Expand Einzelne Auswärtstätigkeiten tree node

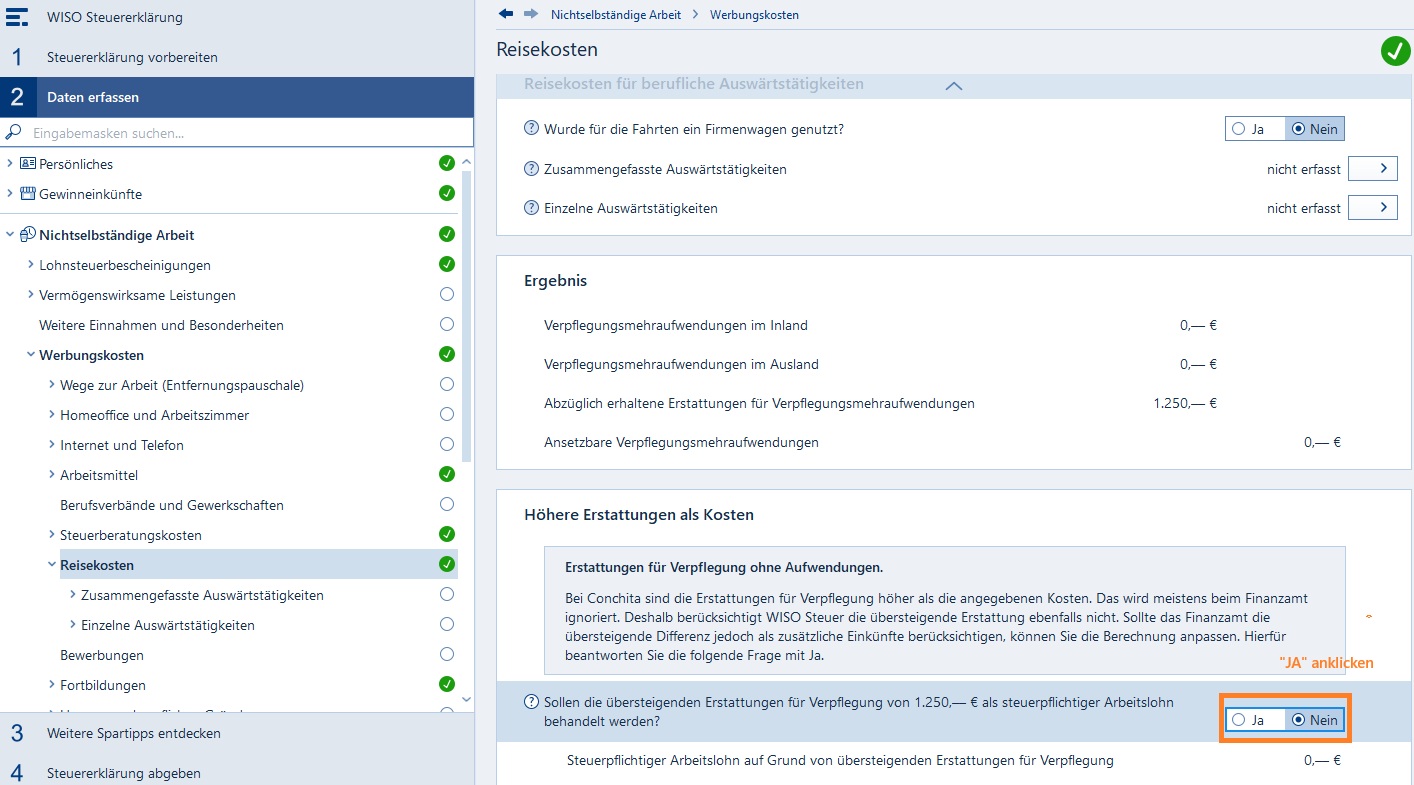tap(73, 625)
